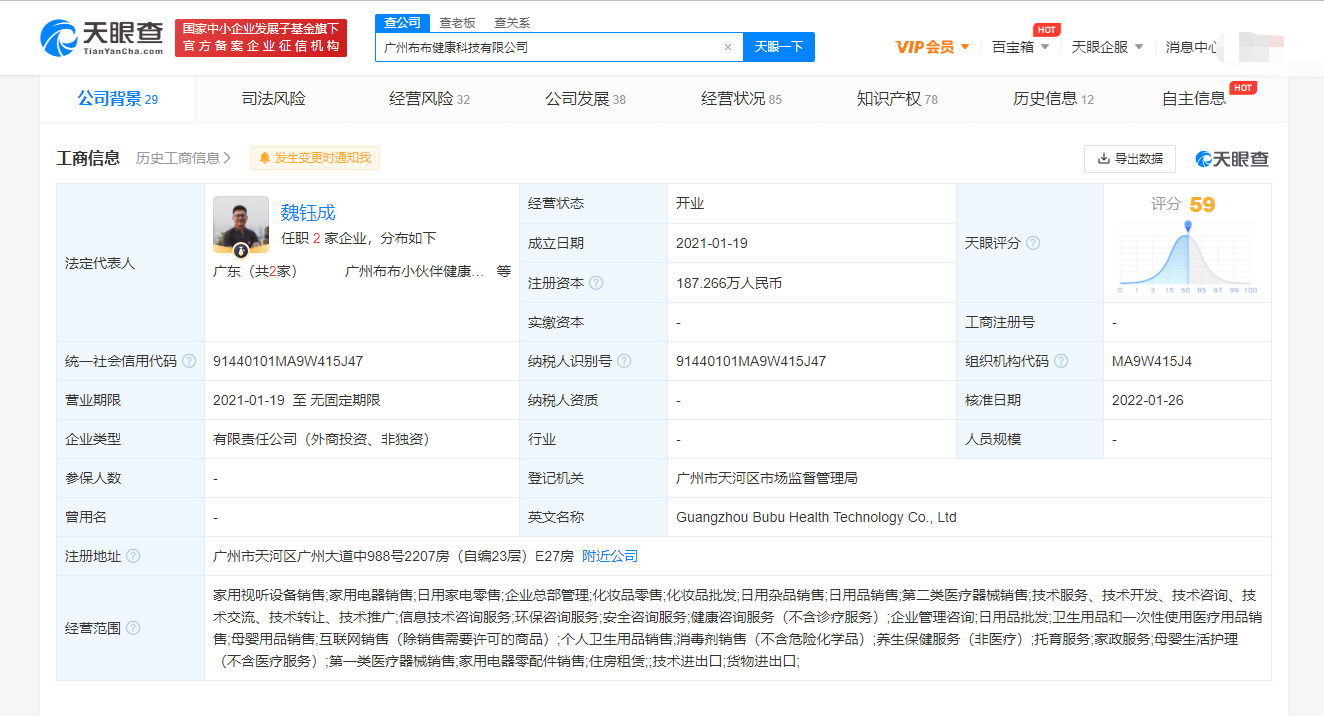Viewport: 1324px width, 716px height.
Task: Select the 公司背景 tab
Action: click(x=118, y=99)
